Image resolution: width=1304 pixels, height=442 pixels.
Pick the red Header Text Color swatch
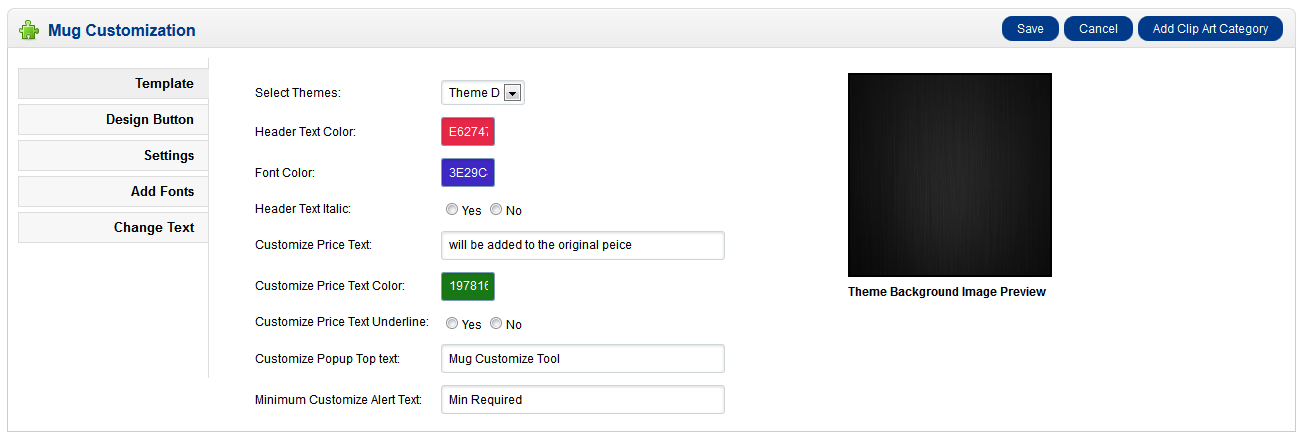pos(468,132)
